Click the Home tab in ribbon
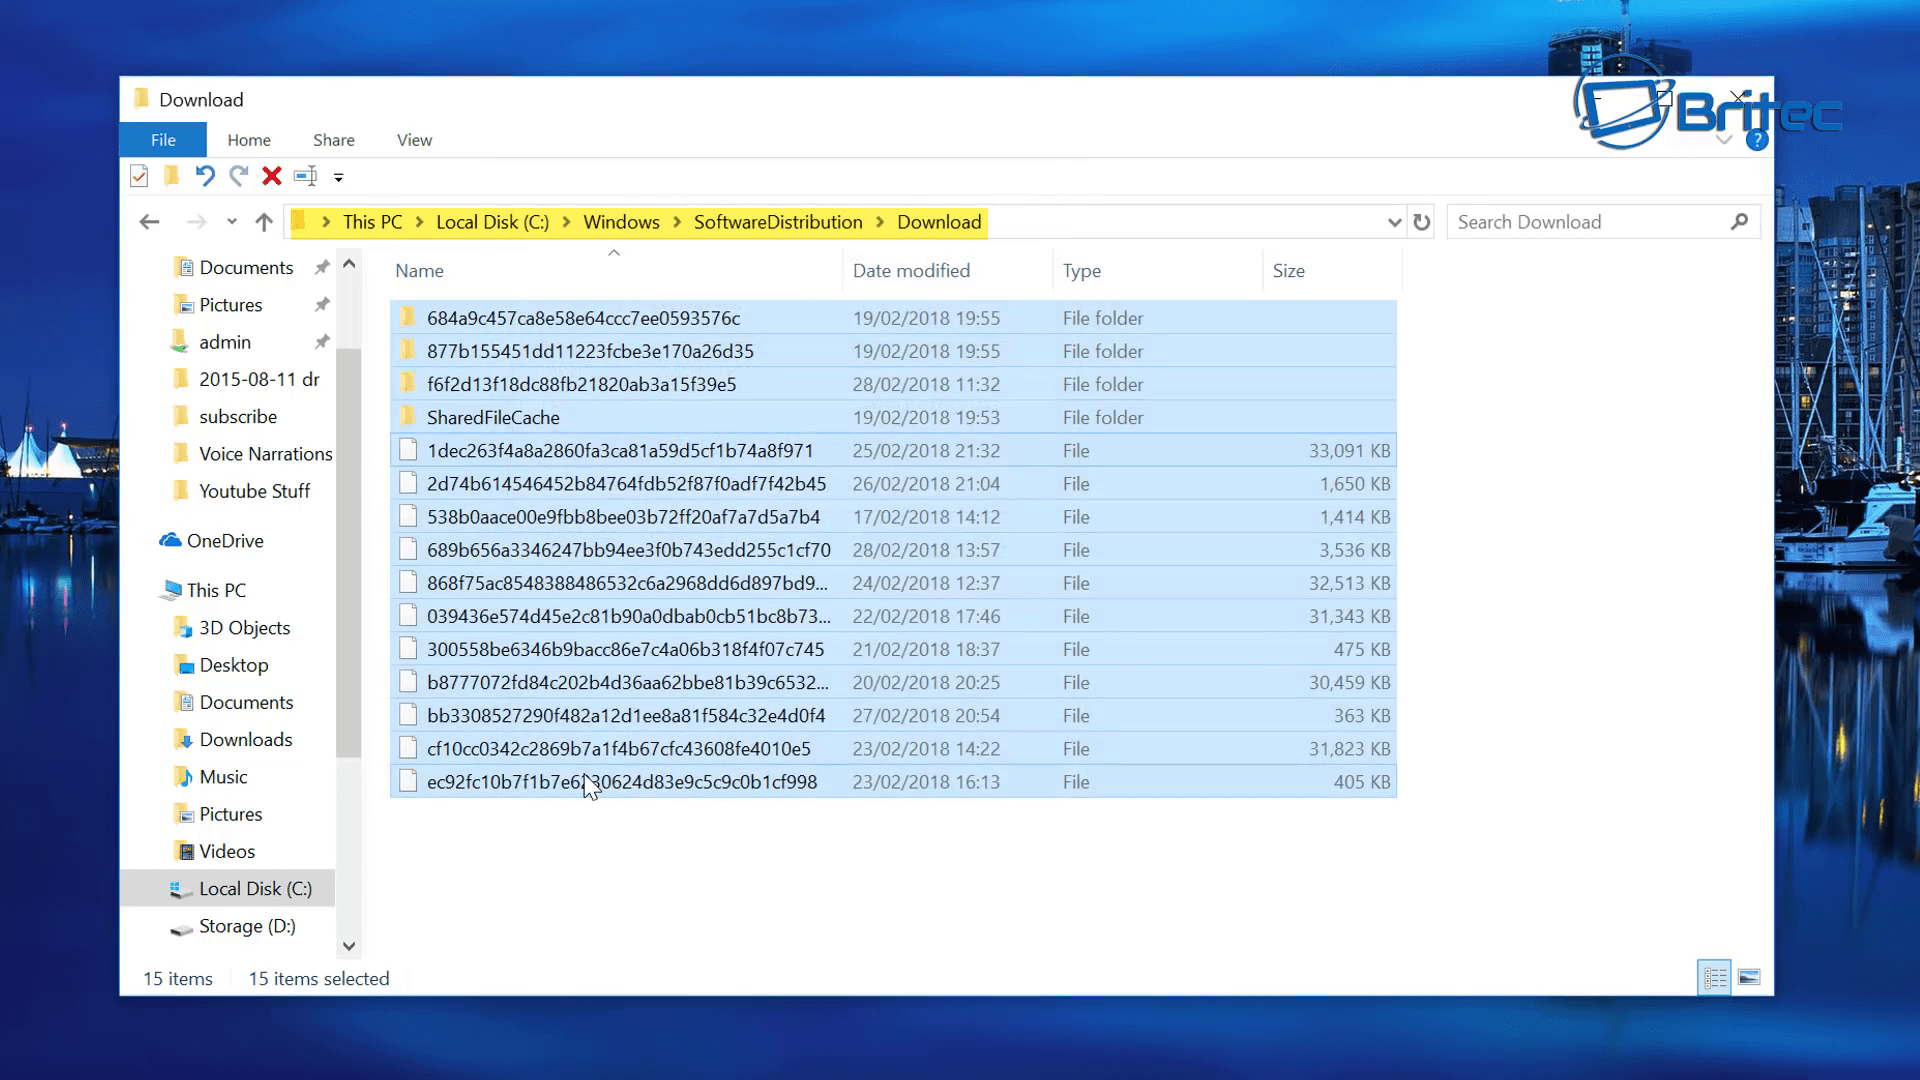 click(x=249, y=140)
